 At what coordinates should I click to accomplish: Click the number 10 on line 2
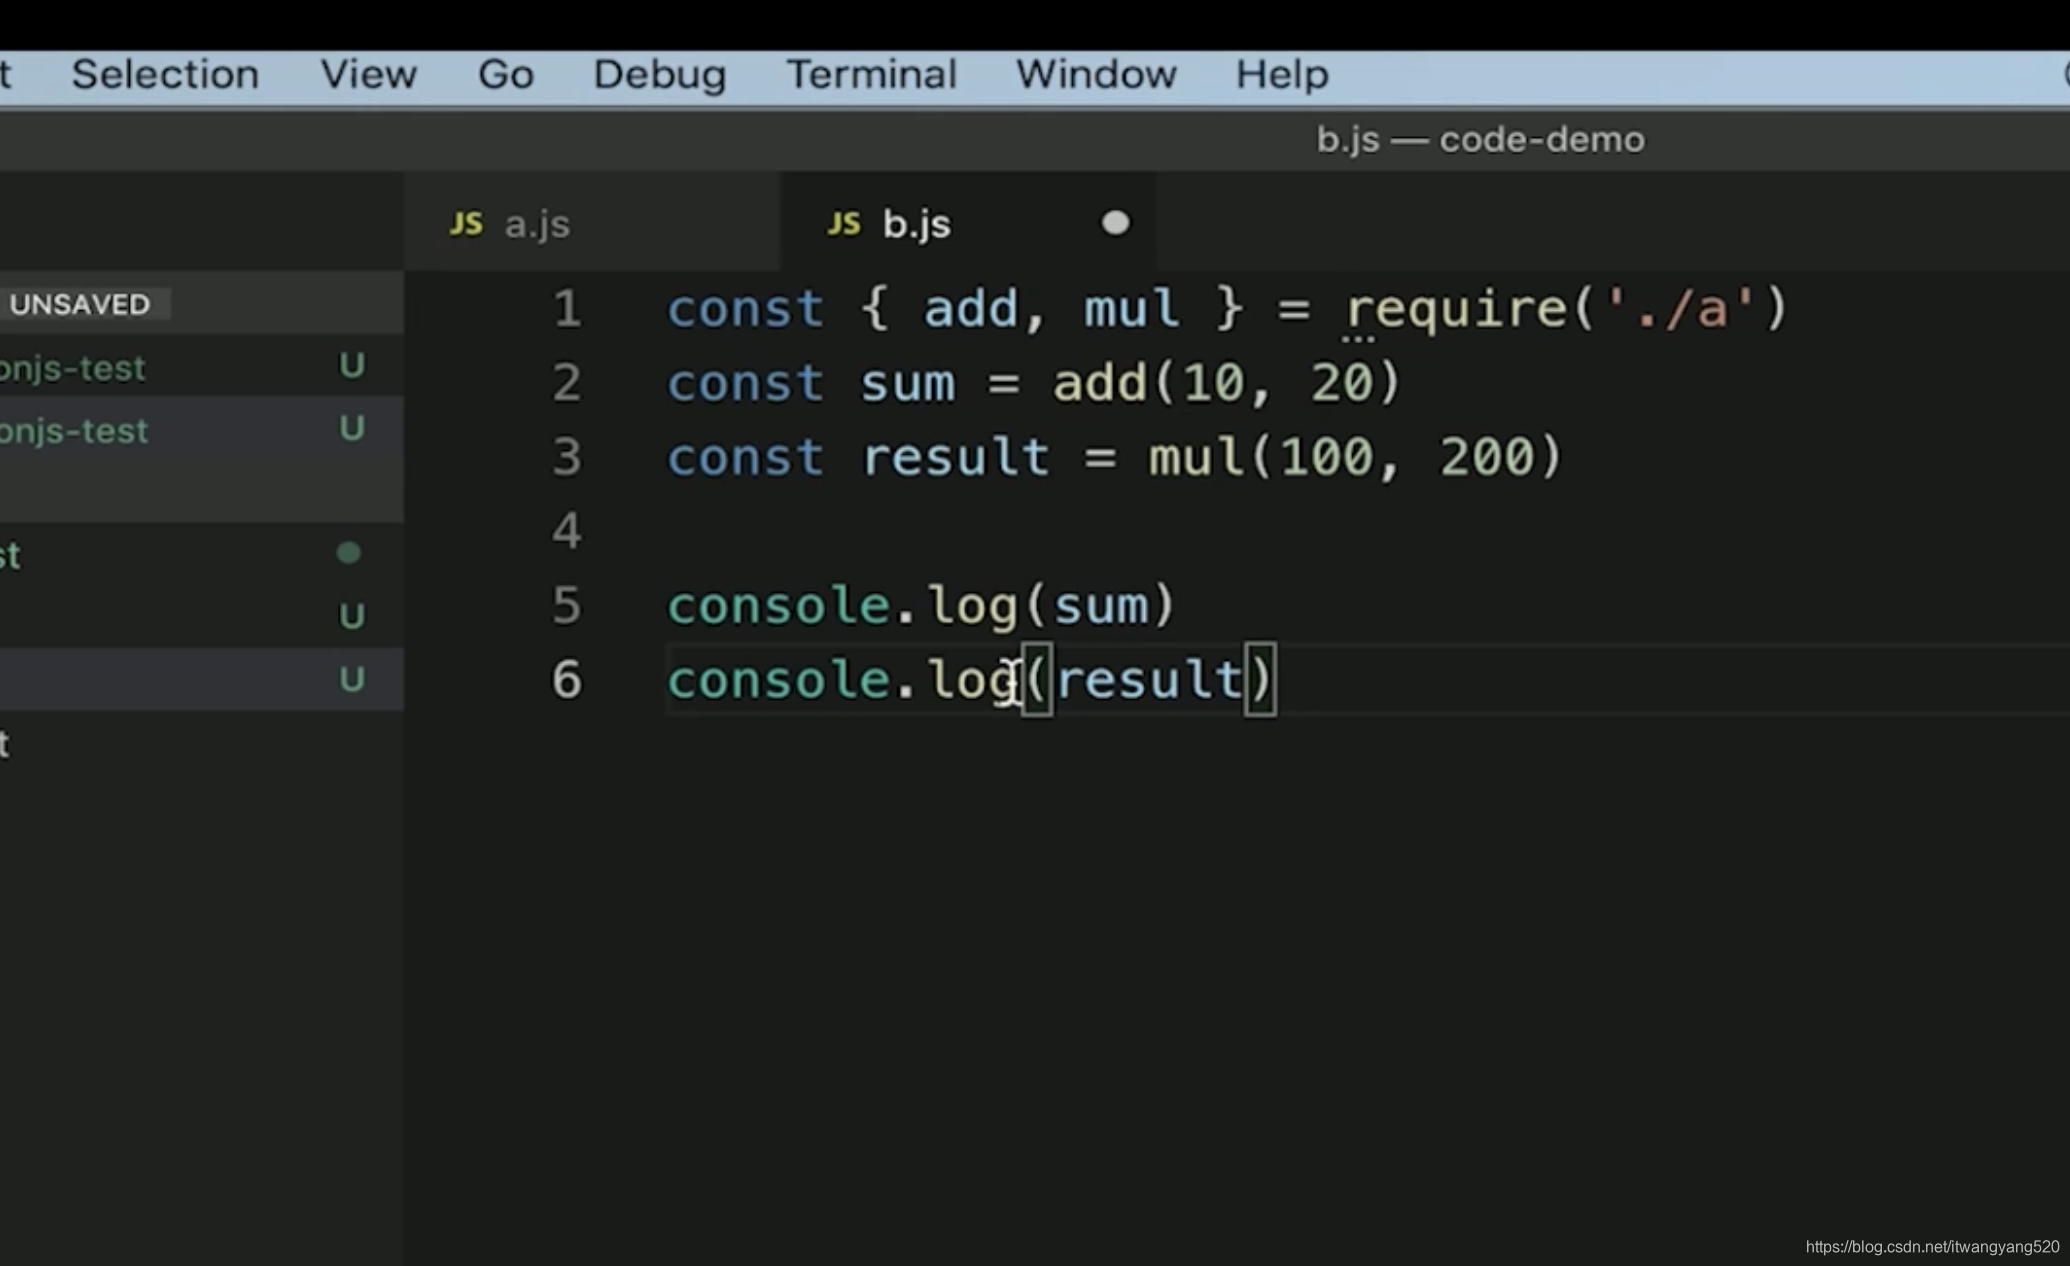coord(1213,382)
